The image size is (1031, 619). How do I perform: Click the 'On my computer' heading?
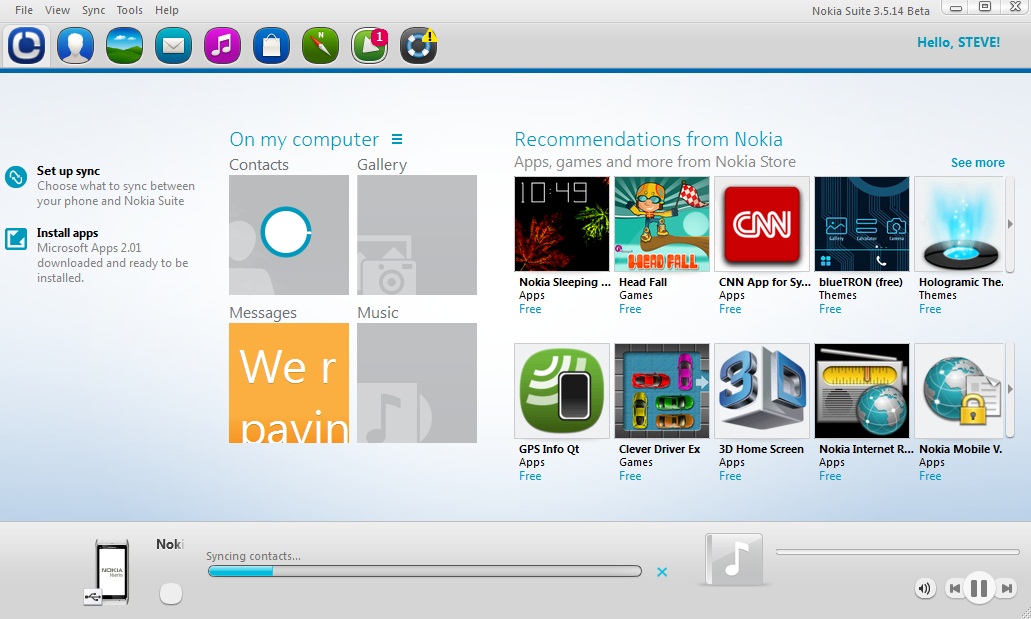pos(304,139)
